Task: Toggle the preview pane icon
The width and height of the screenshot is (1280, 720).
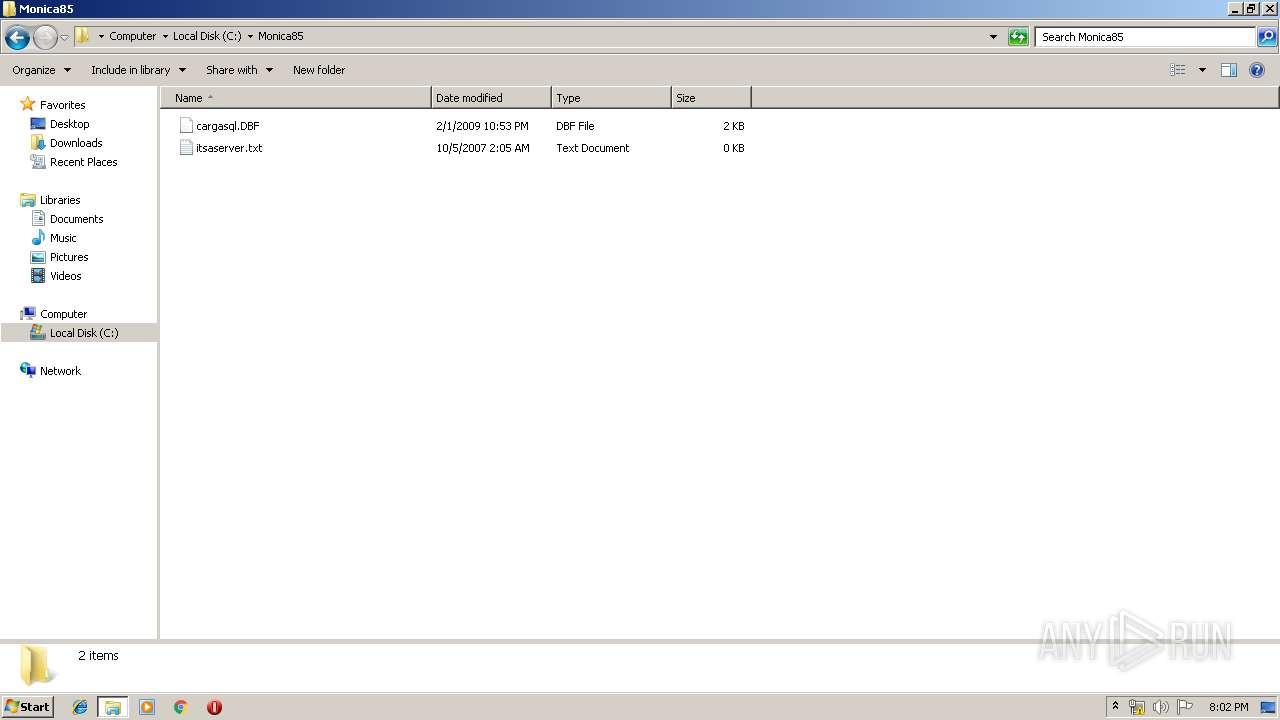Action: click(x=1229, y=70)
